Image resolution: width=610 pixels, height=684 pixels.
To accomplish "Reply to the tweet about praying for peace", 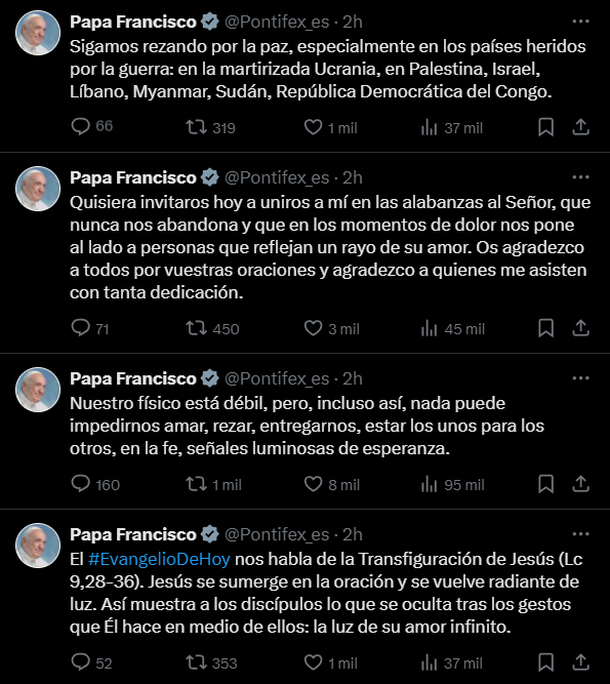I will click(81, 127).
